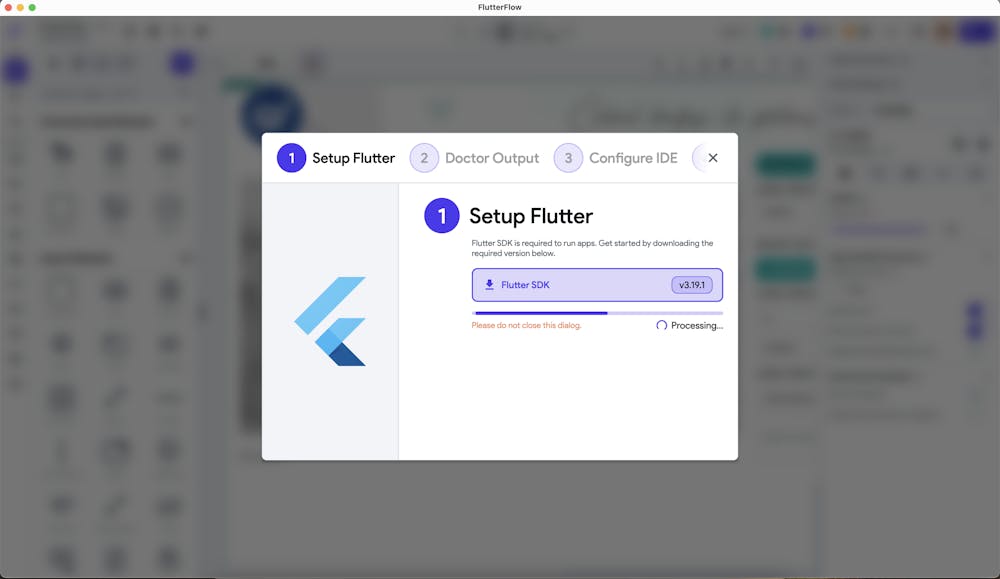This screenshot has height=579, width=1000.
Task: Click the v3.19.1 version badge
Action: (692, 285)
